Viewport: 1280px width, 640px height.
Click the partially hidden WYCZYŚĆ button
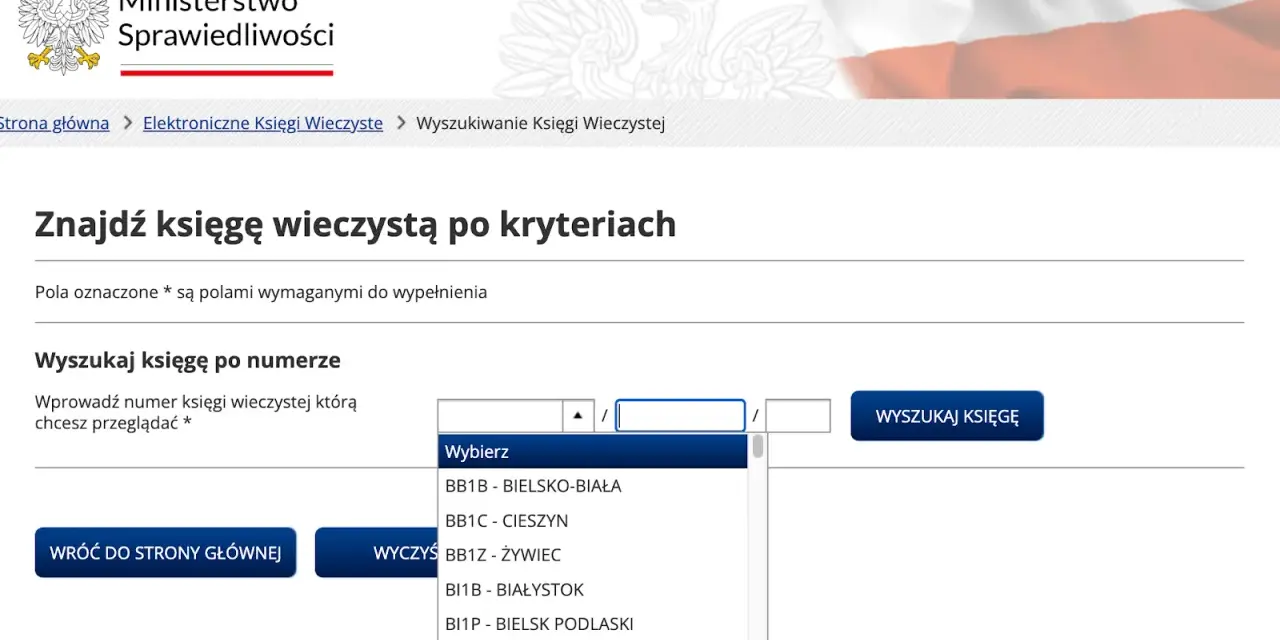point(377,552)
